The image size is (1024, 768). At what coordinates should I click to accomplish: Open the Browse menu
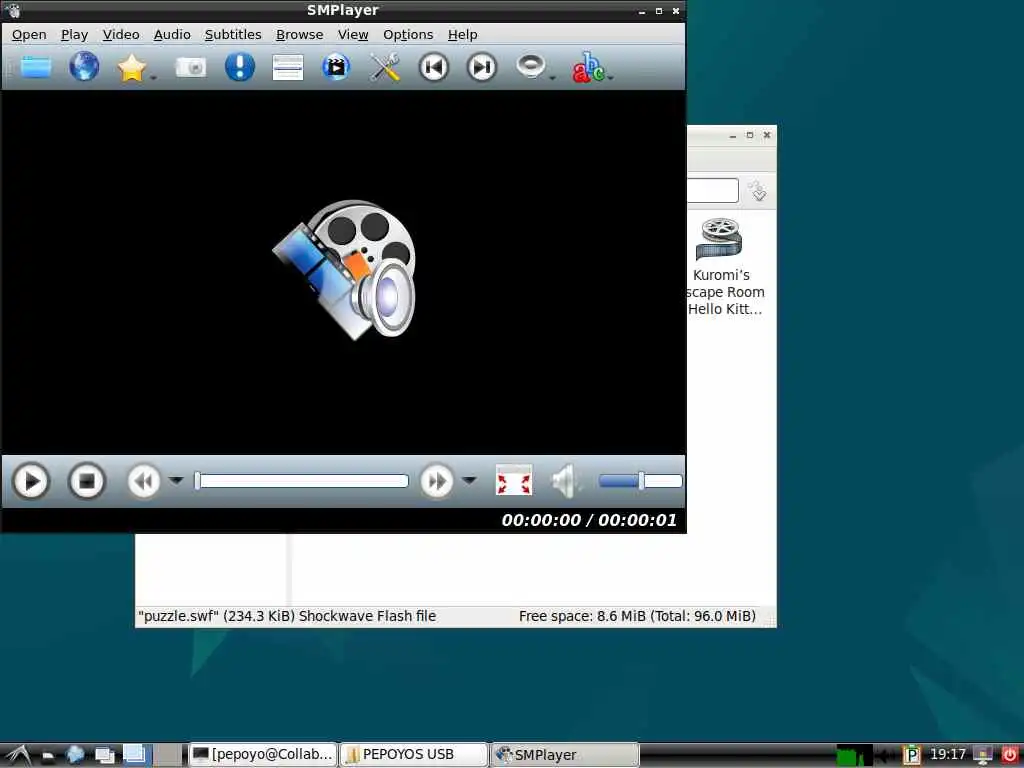pyautogui.click(x=299, y=35)
